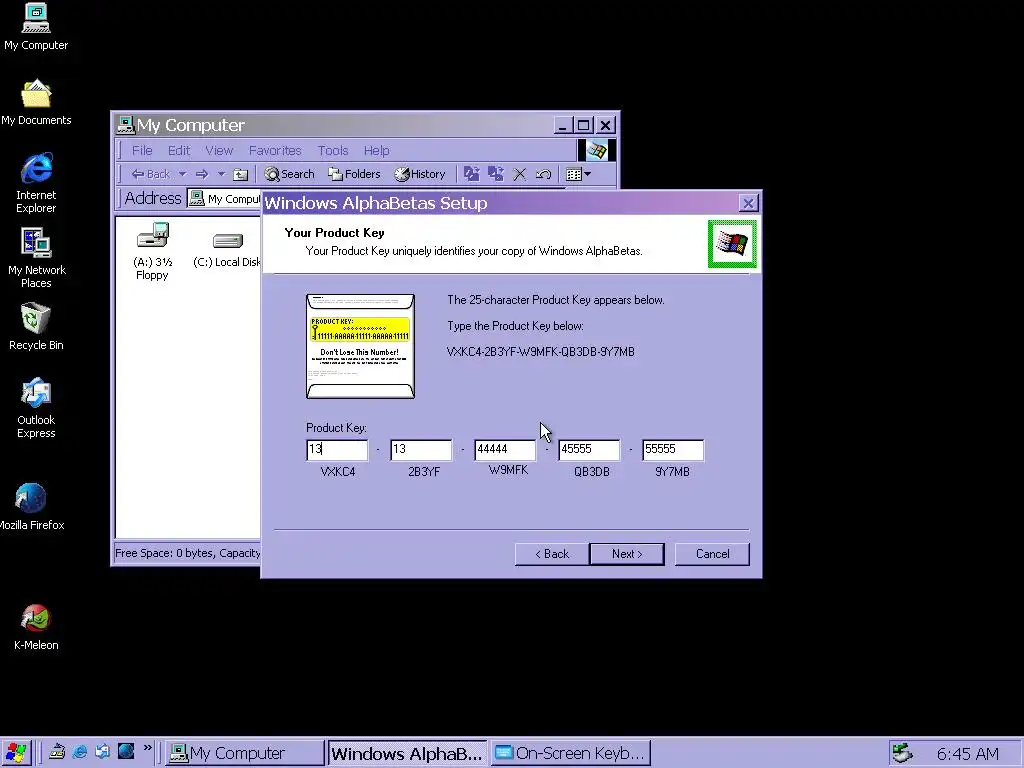Launch Outlook Express from the desktop

point(36,408)
